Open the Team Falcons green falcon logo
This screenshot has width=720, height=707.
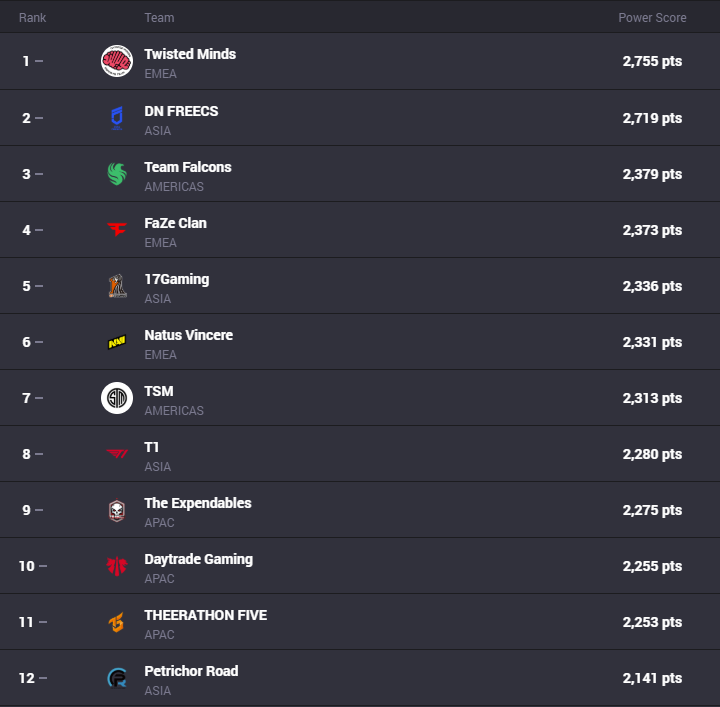pyautogui.click(x=117, y=174)
